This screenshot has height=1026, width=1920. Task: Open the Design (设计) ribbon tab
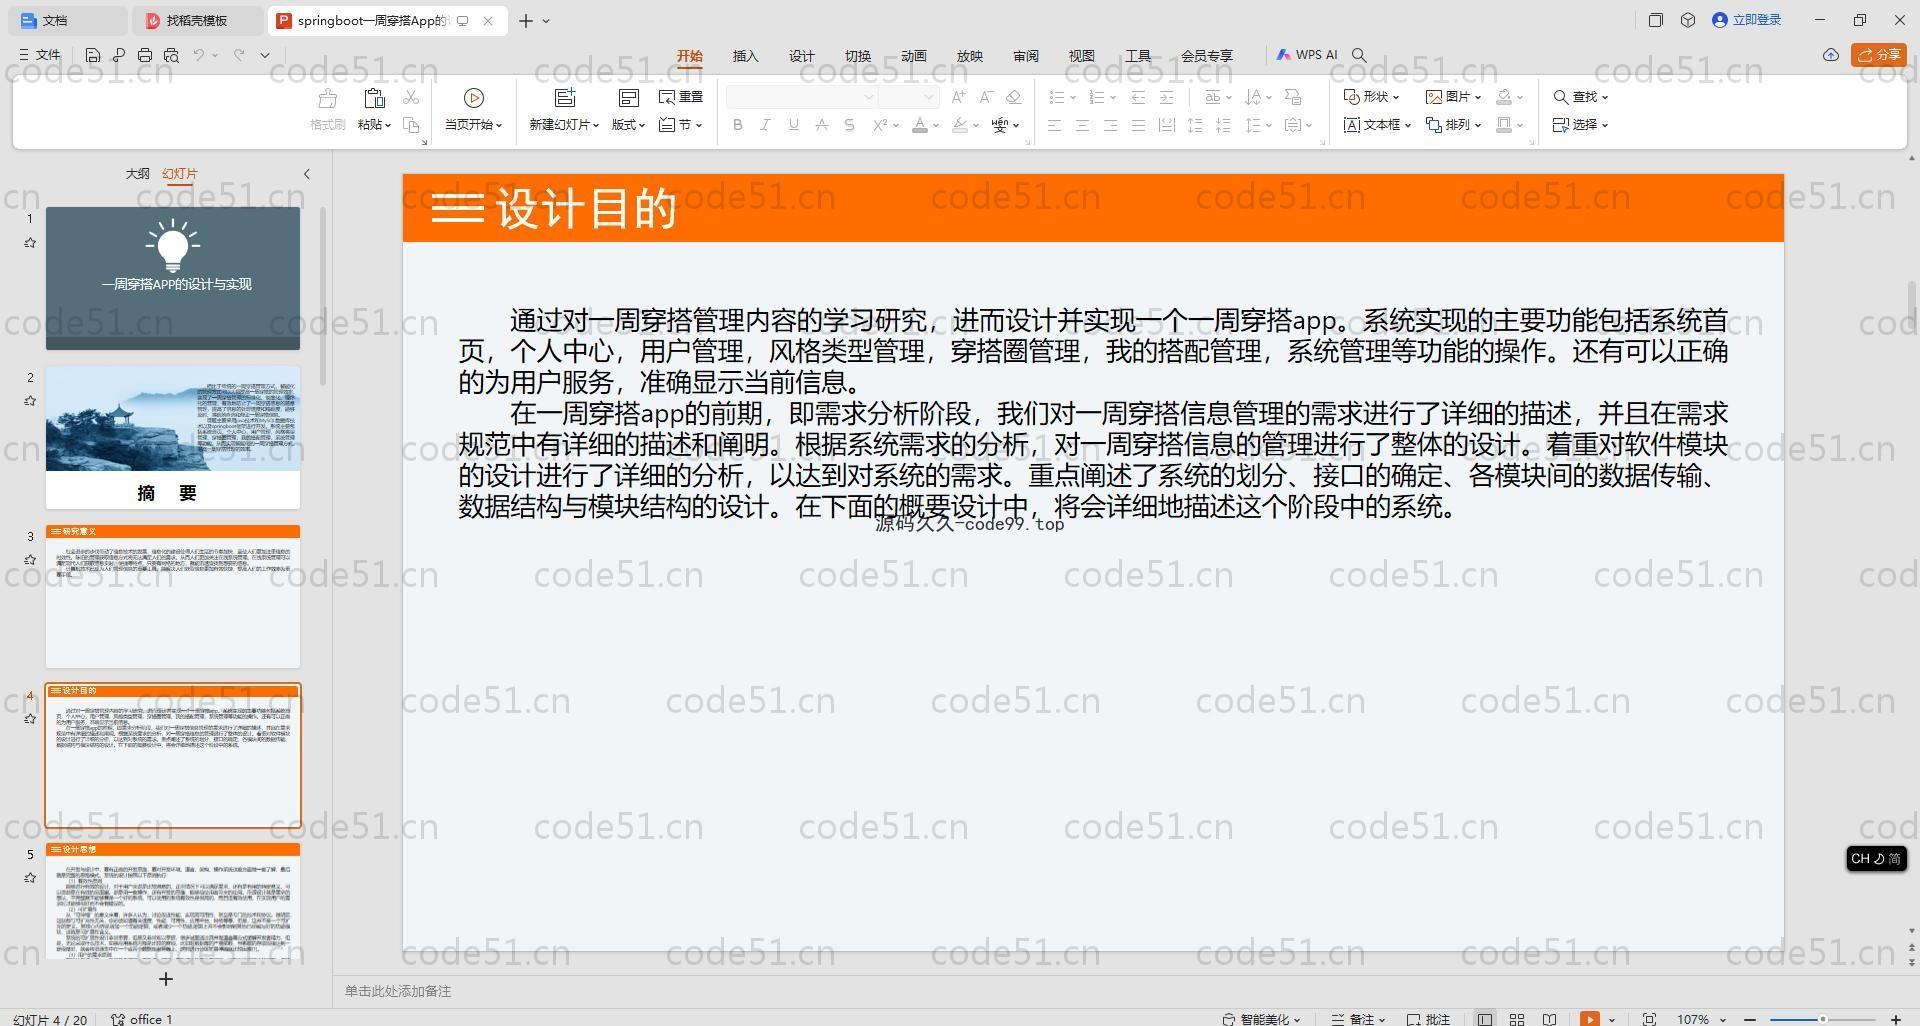coord(802,56)
